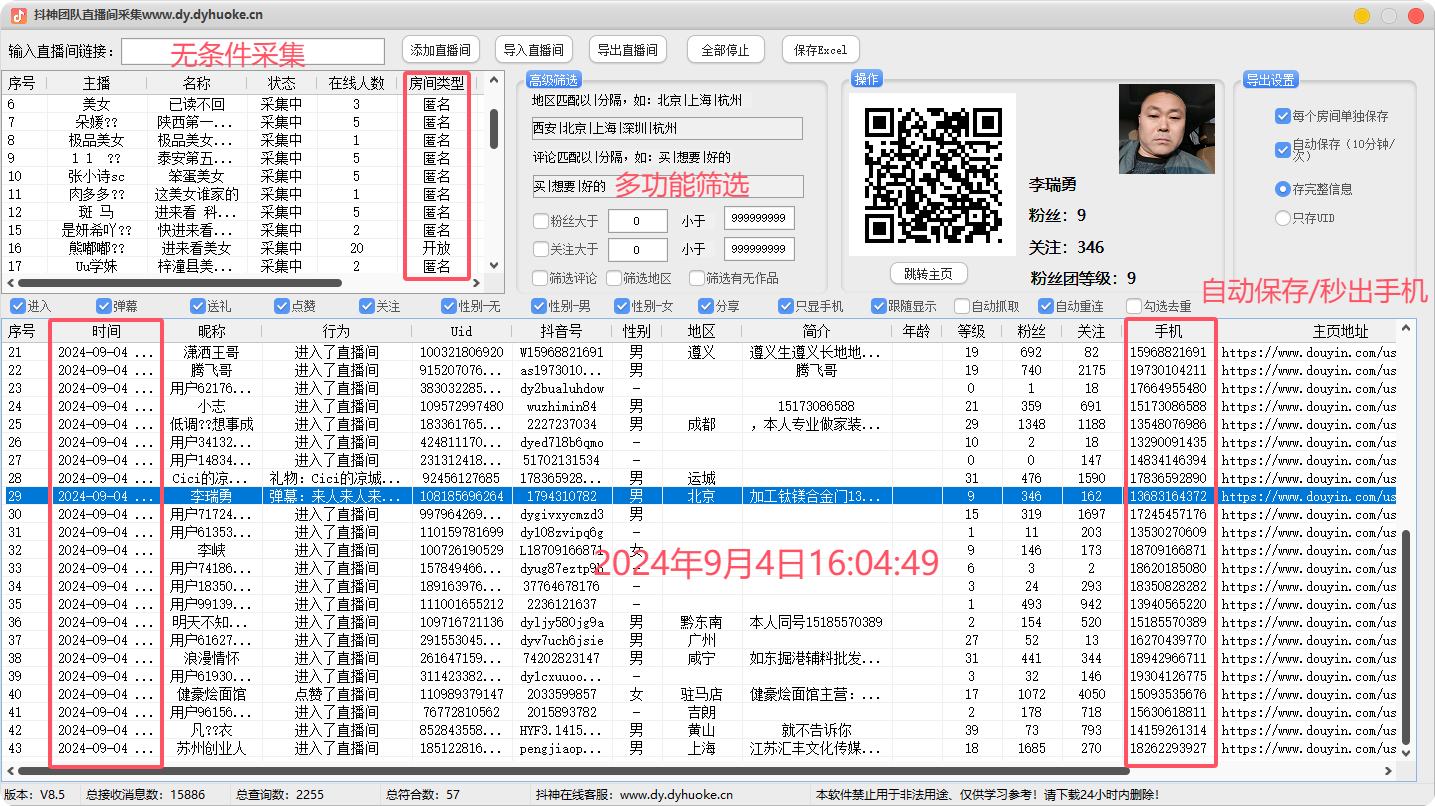Click the 直播间链接 input field

point(251,50)
